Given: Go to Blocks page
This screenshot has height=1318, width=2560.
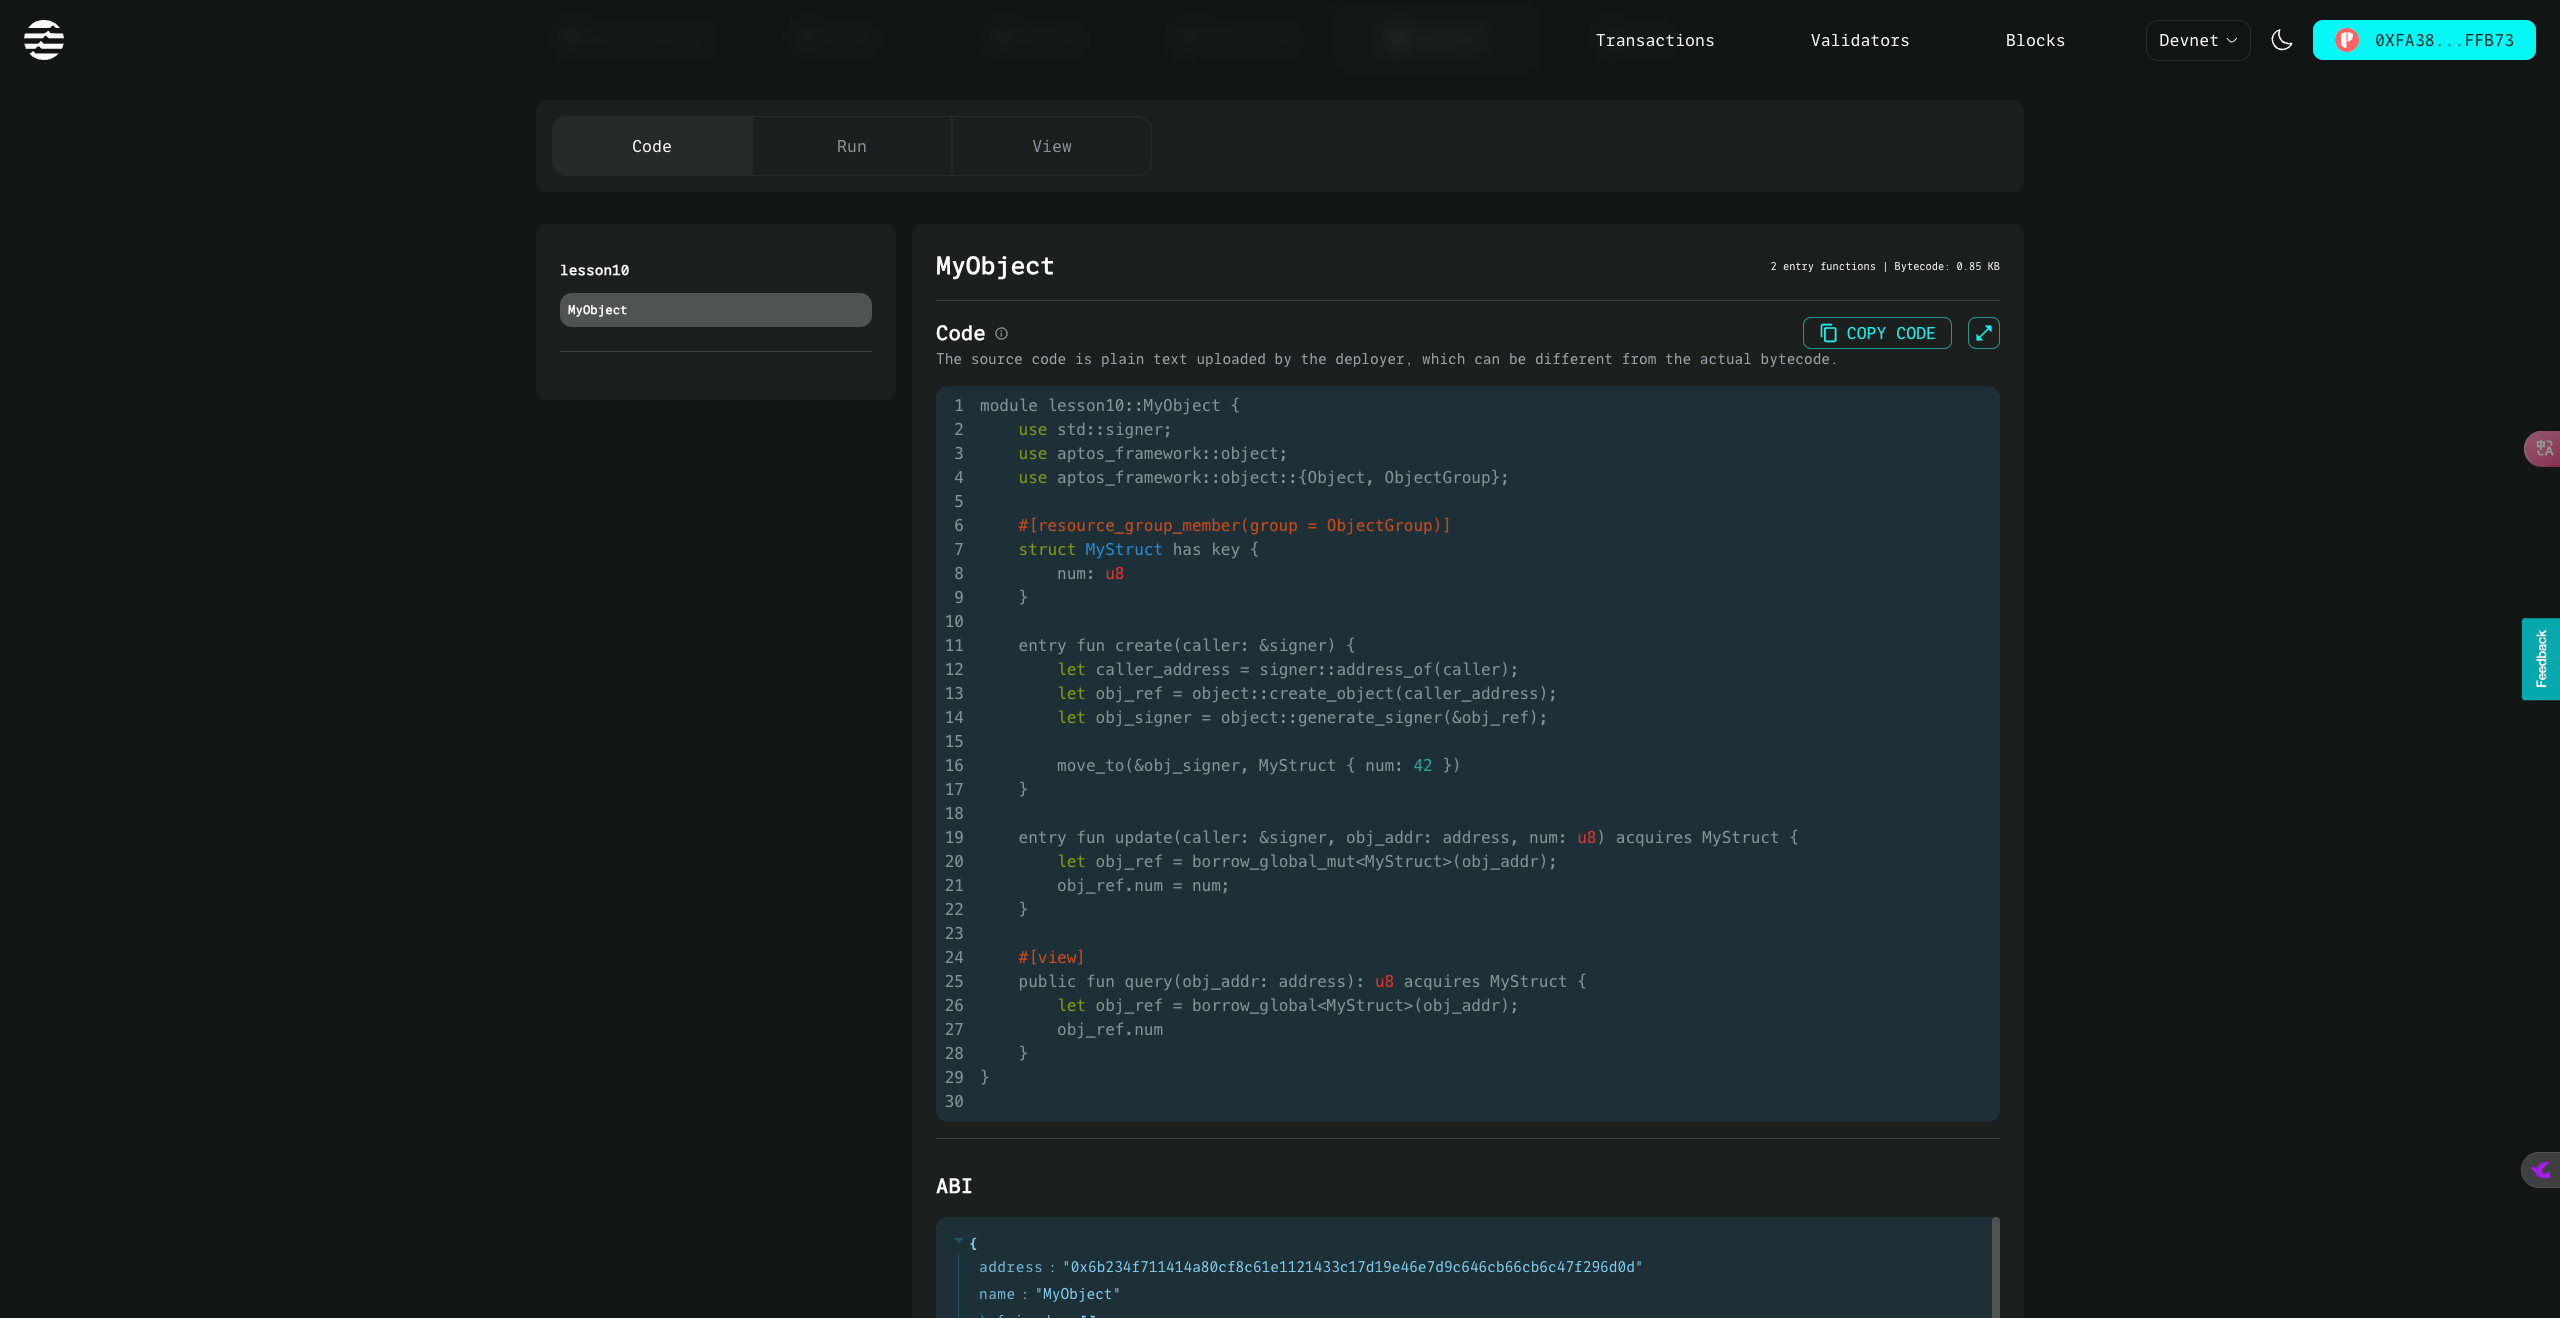Looking at the screenshot, I should pos(2035,40).
